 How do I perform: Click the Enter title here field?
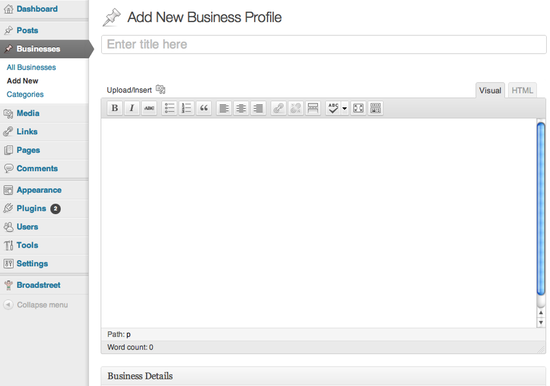[323, 45]
